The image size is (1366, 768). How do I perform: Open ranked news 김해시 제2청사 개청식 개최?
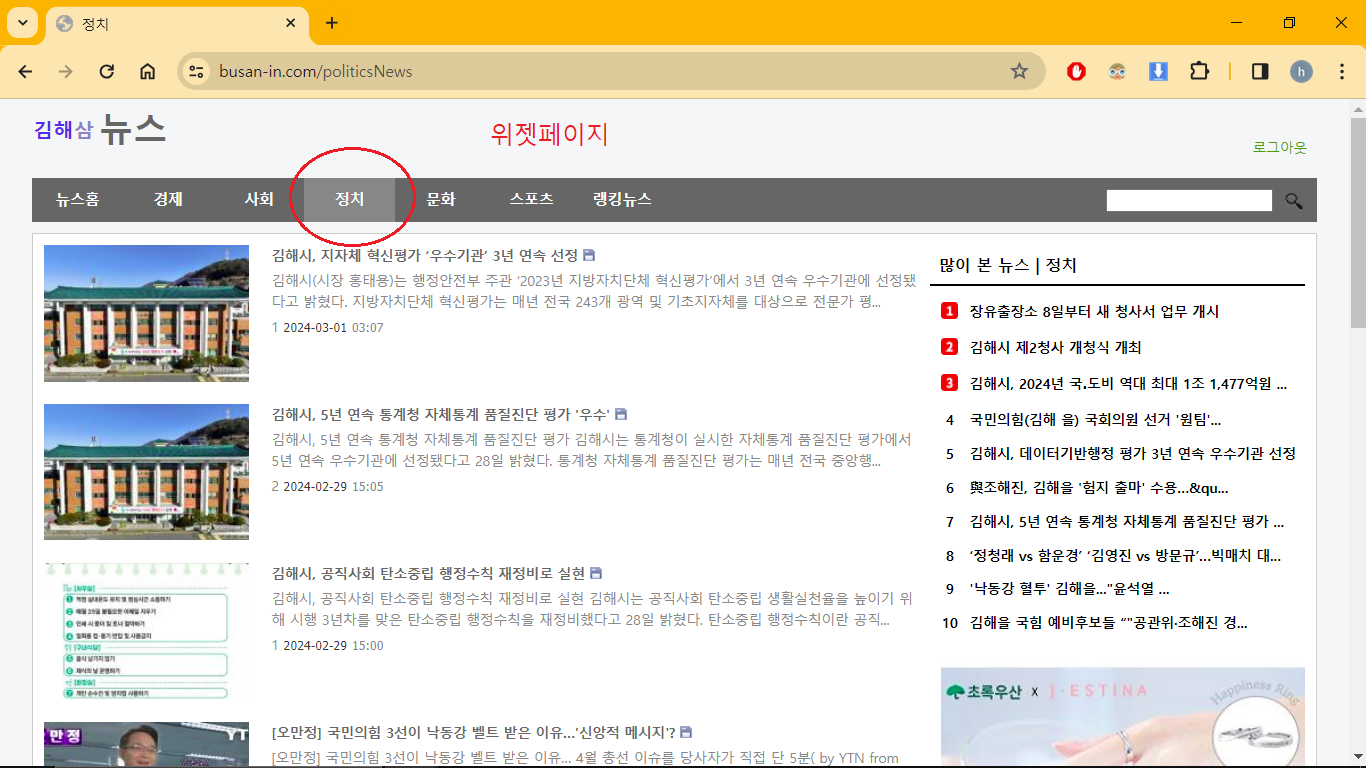(1055, 347)
